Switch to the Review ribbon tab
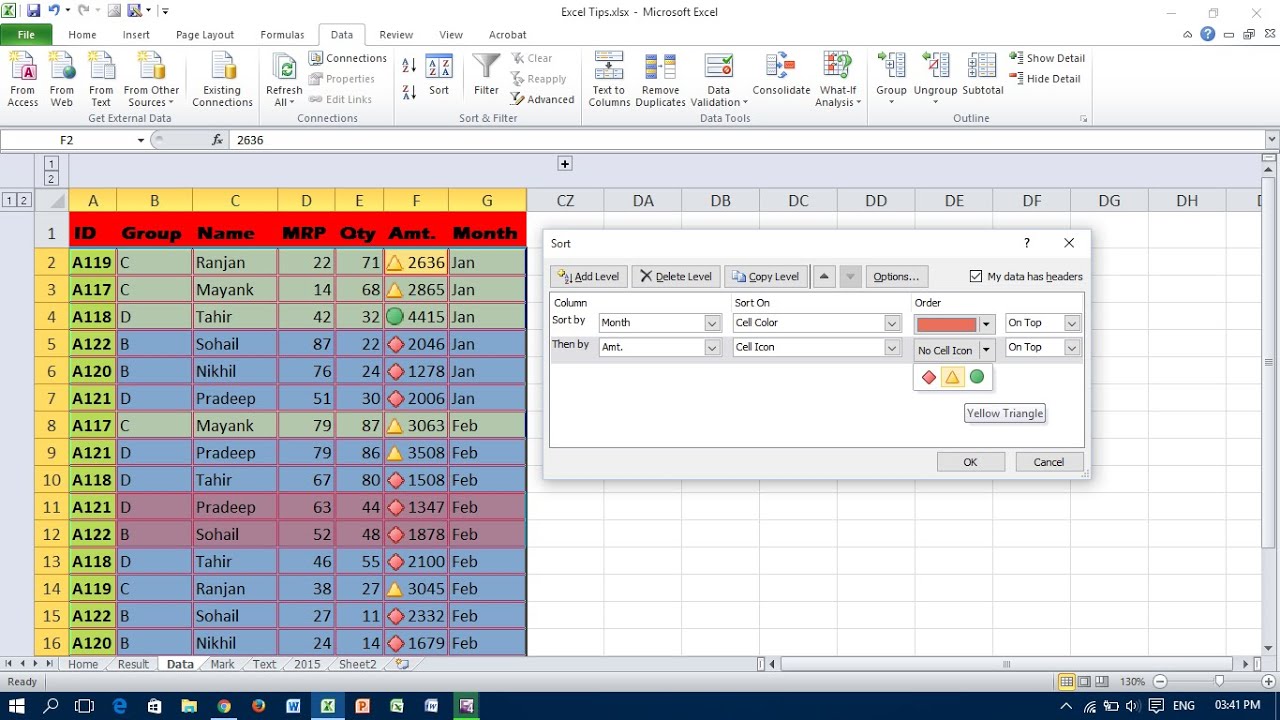 [396, 34]
